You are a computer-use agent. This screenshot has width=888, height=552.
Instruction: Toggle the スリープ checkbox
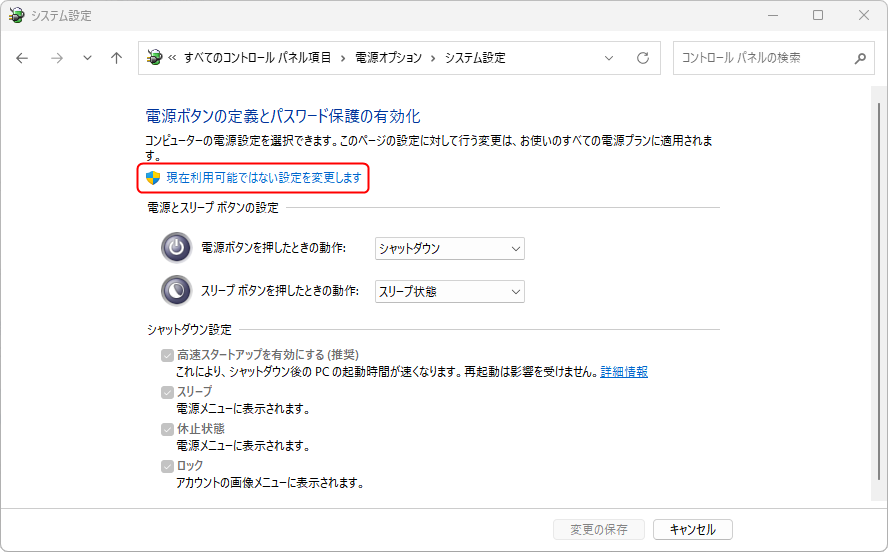167,392
